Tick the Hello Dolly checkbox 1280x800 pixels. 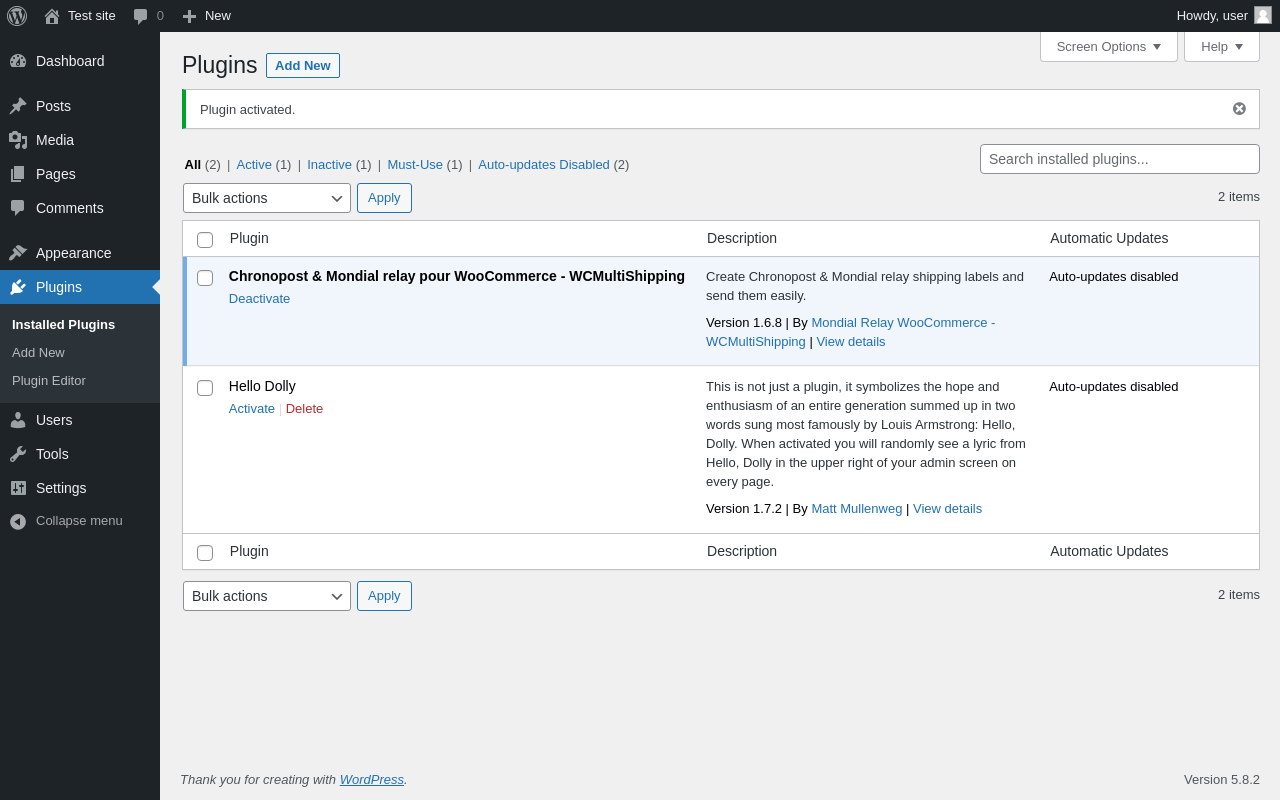(205, 388)
